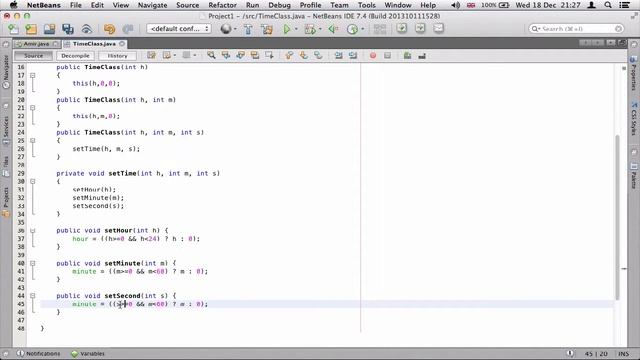Click the Start Macro Recording red icon
640x360 pixels.
click(x=373, y=56)
